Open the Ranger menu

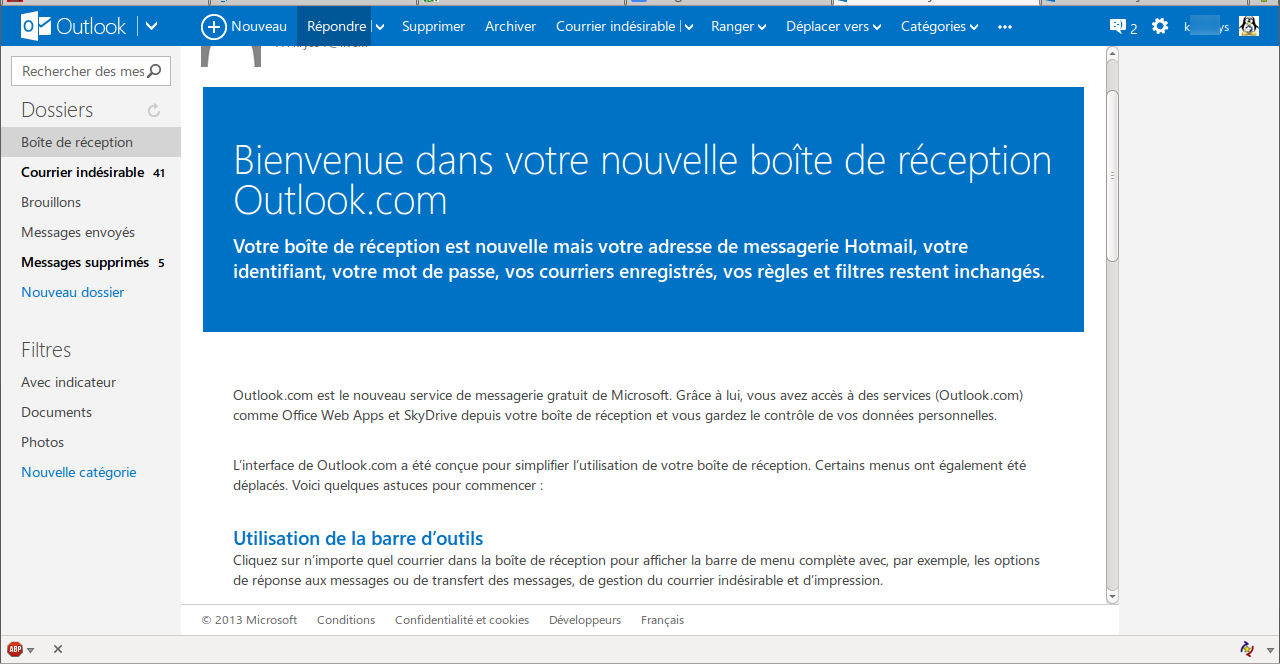[x=738, y=27]
